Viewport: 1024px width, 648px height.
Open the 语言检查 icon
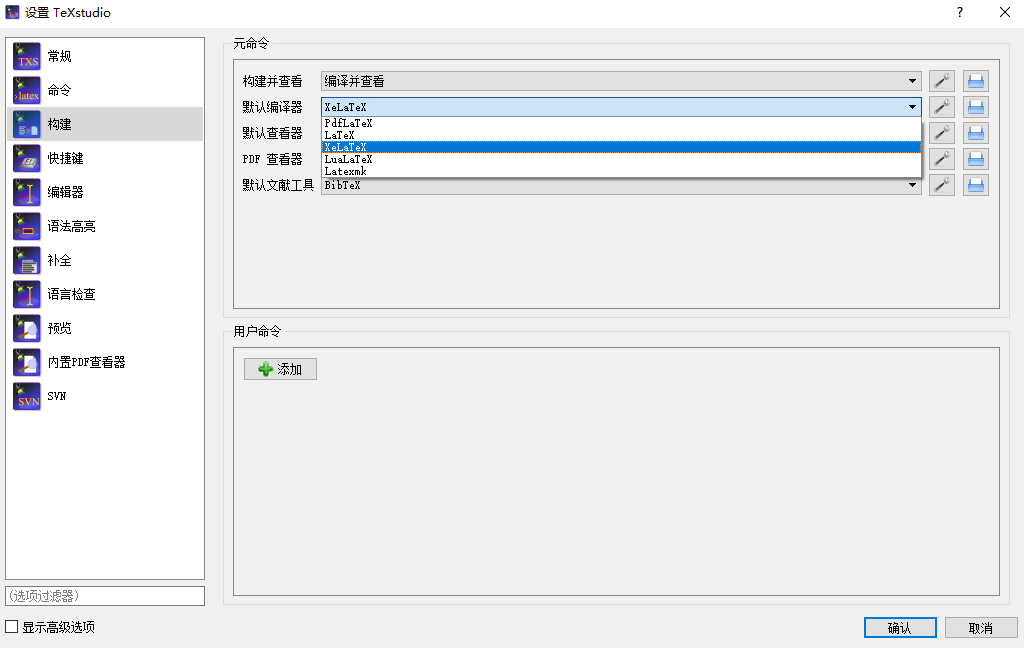pos(27,294)
